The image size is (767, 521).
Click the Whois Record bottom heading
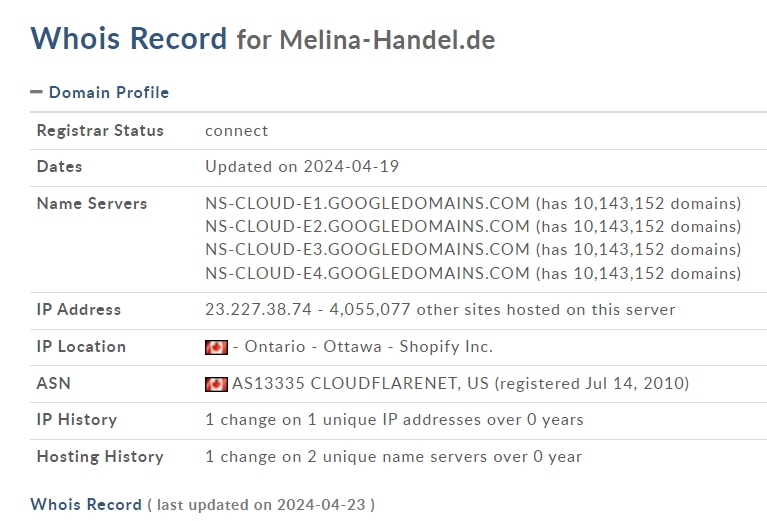[86, 504]
